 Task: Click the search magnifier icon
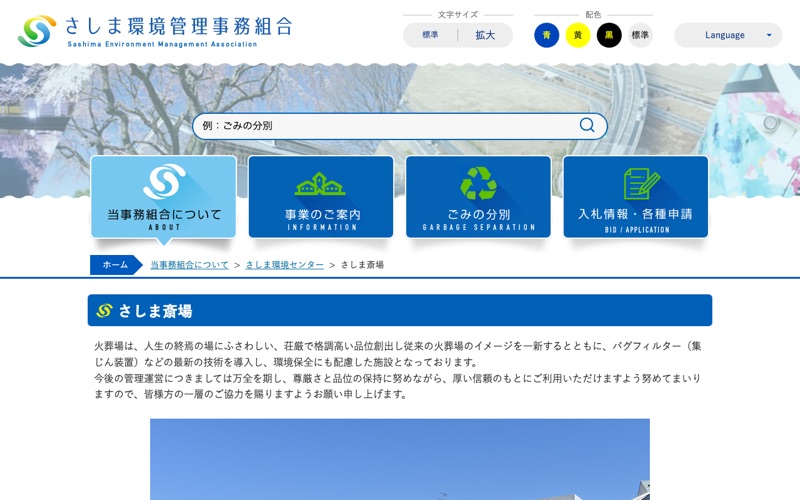point(587,125)
